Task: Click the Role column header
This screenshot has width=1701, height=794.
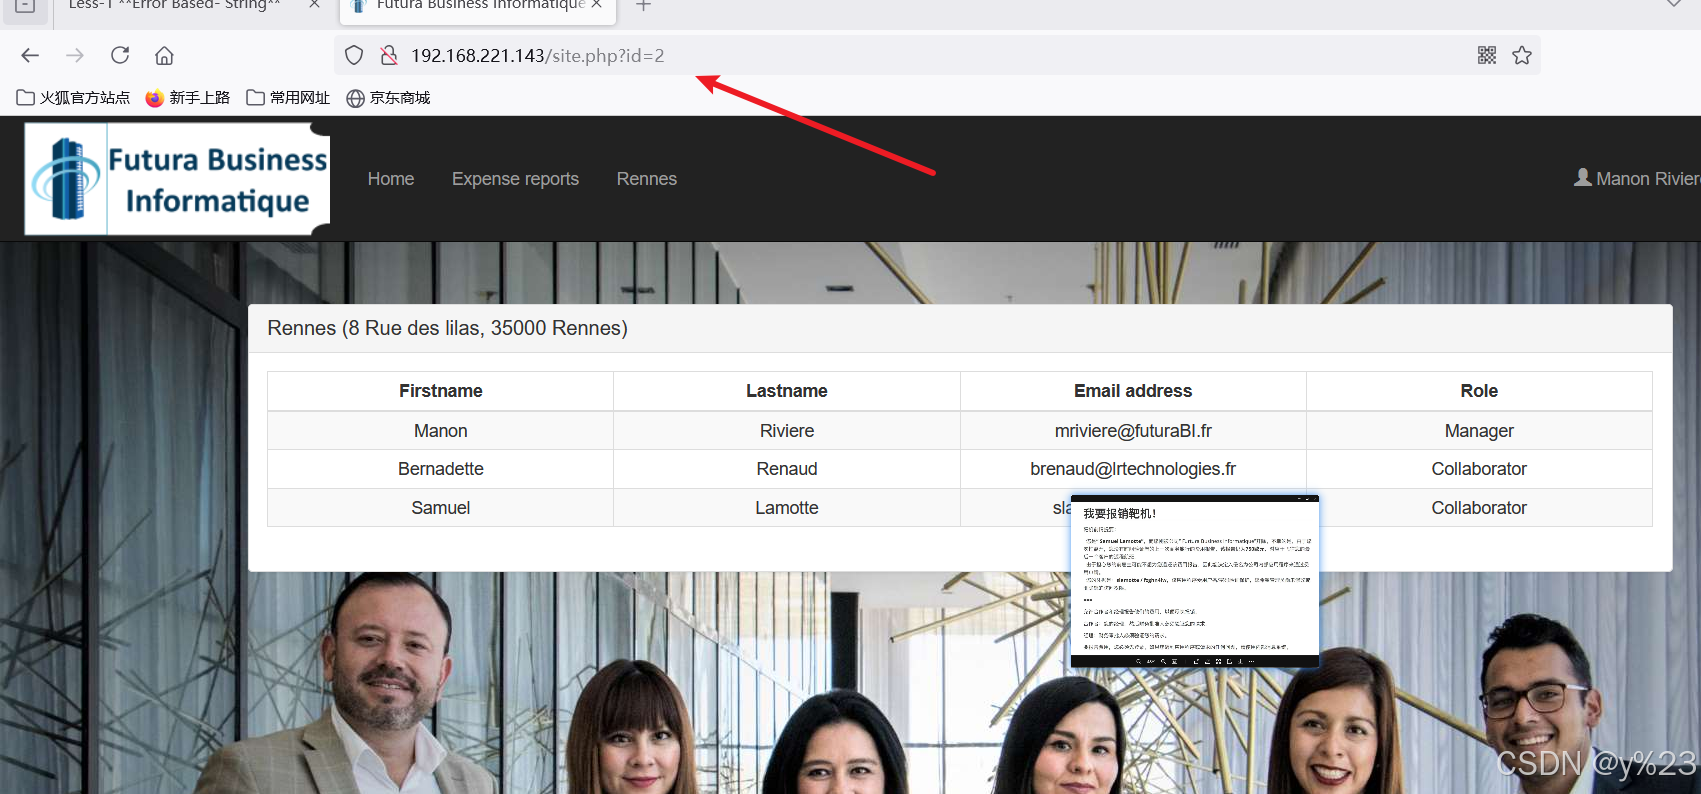Action: click(1479, 391)
